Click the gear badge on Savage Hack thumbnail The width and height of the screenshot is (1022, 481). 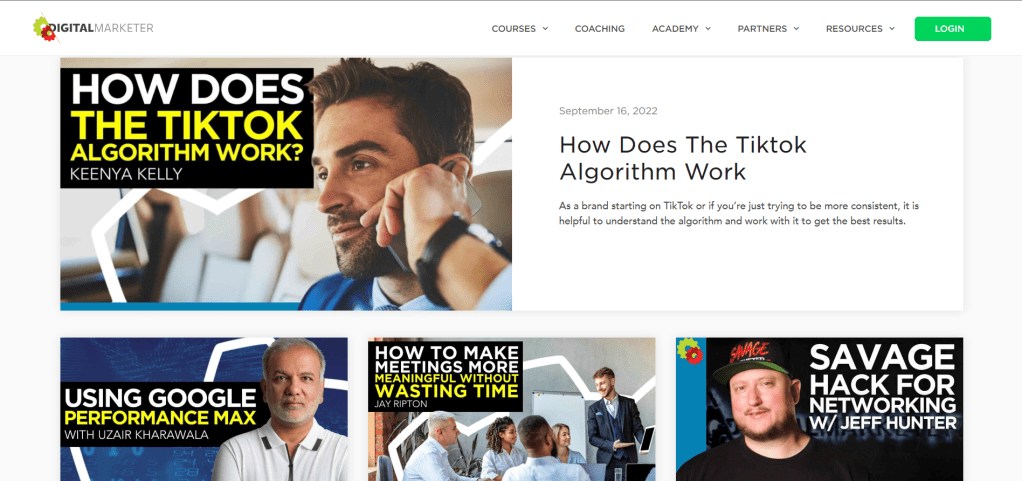coord(690,351)
